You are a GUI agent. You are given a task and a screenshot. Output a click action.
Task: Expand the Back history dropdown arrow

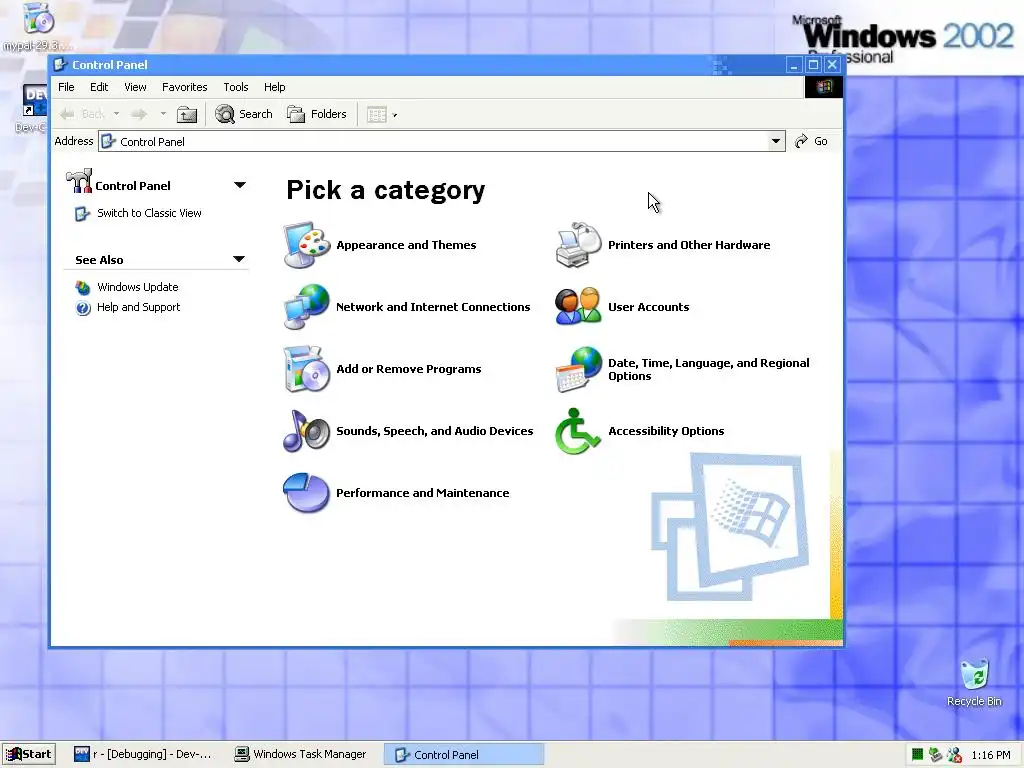[x=116, y=114]
